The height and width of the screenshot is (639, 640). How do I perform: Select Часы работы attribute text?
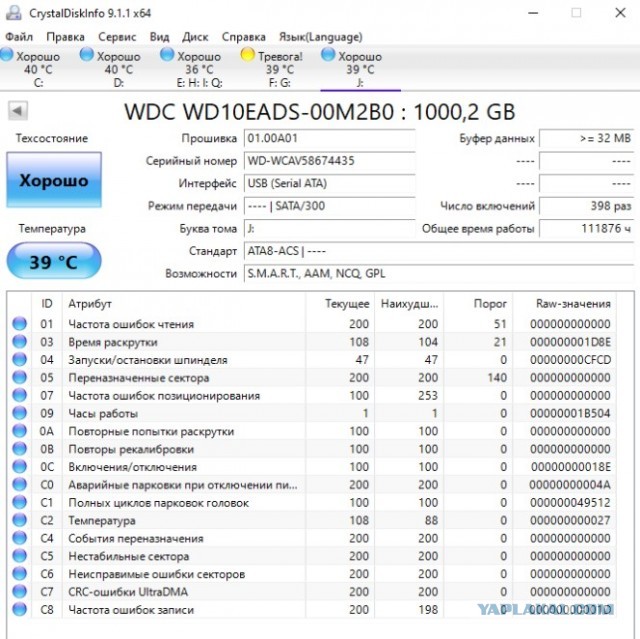(103, 413)
